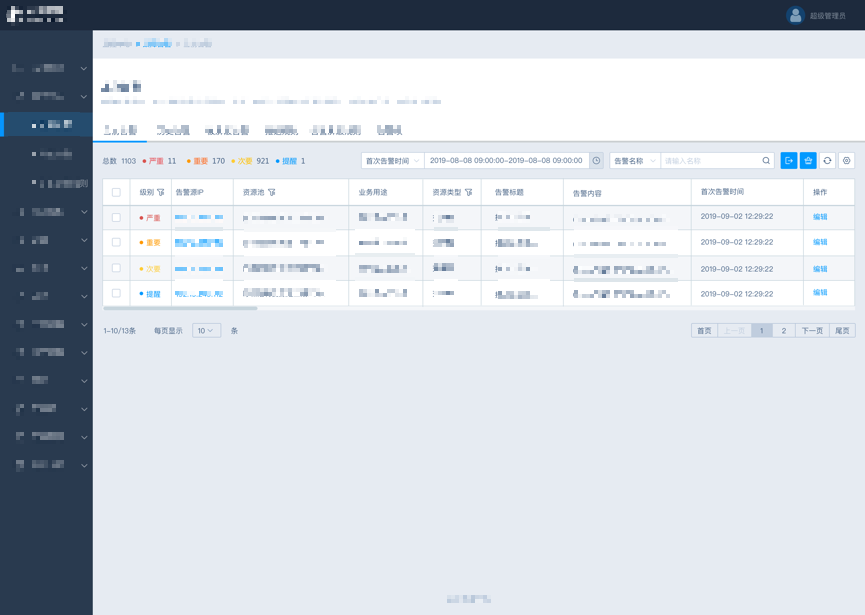Select page 1 in the pagination
The width and height of the screenshot is (865, 615).
pyautogui.click(x=762, y=330)
